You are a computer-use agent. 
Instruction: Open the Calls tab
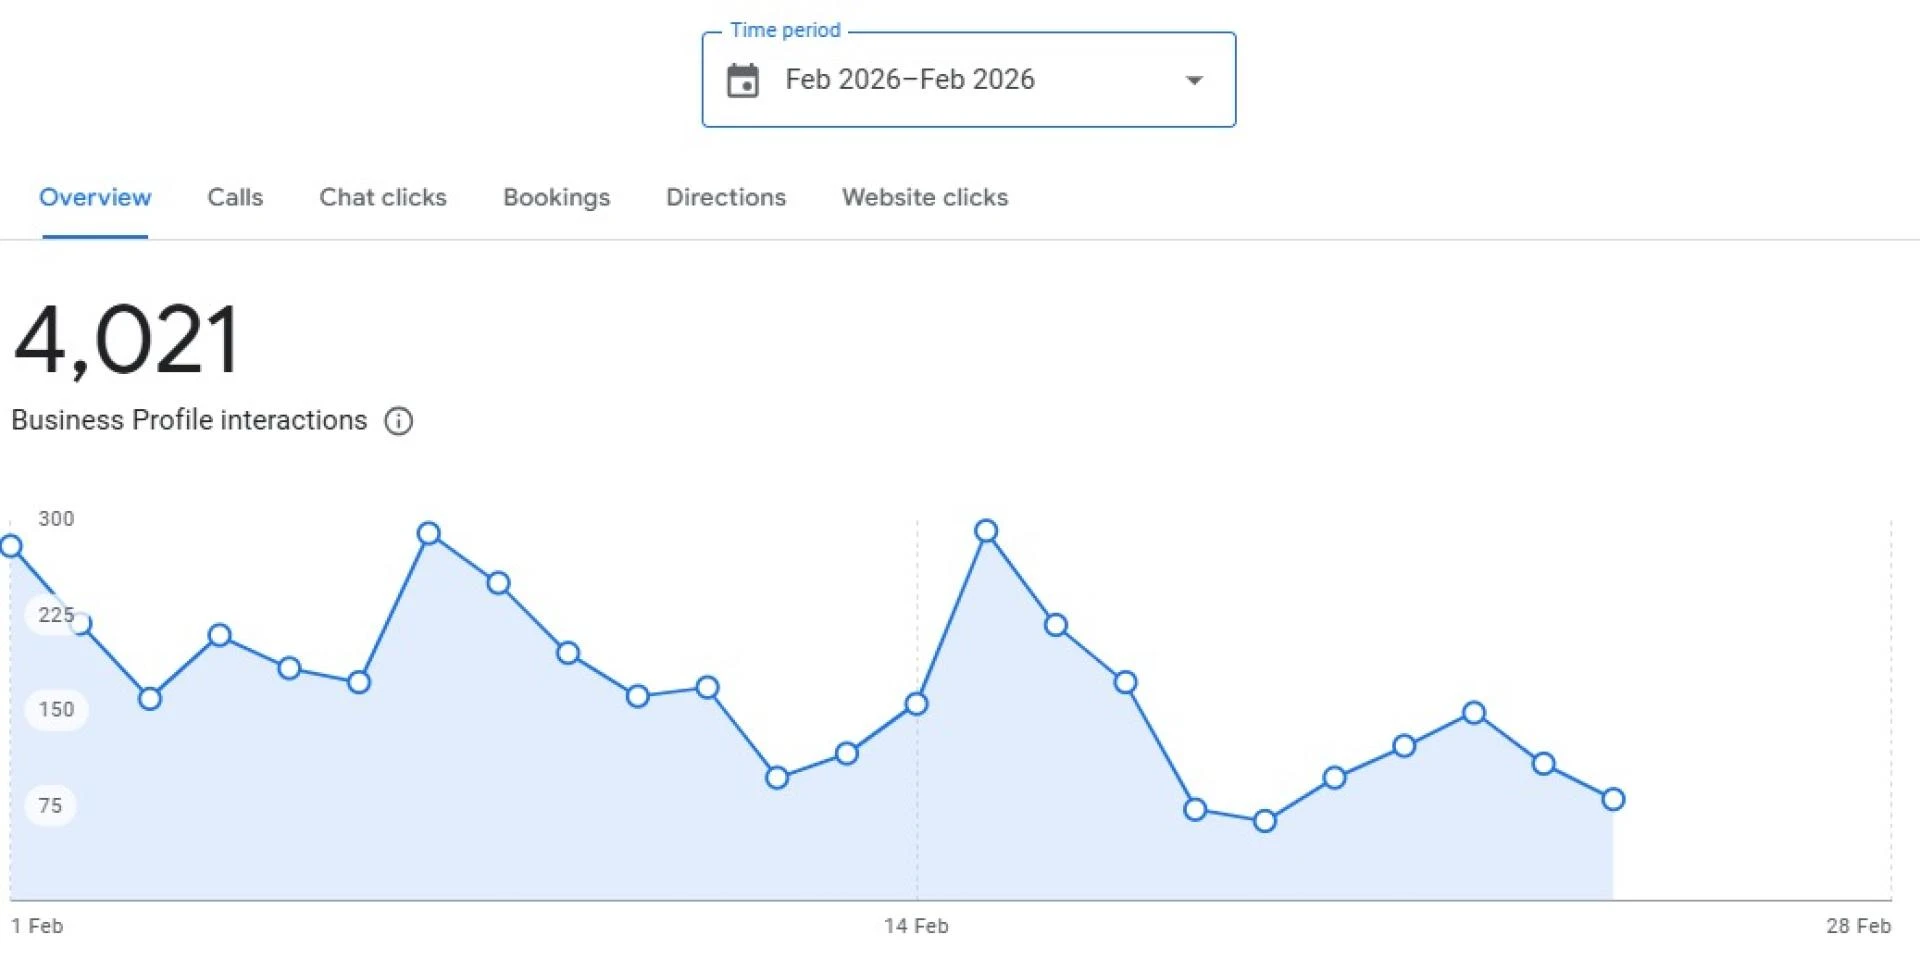235,198
